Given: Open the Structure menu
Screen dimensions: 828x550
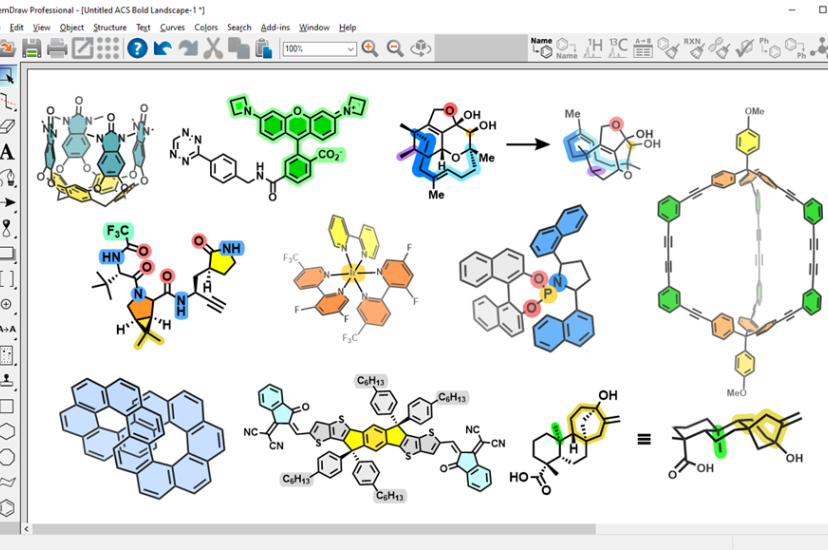Looking at the screenshot, I should (110, 27).
